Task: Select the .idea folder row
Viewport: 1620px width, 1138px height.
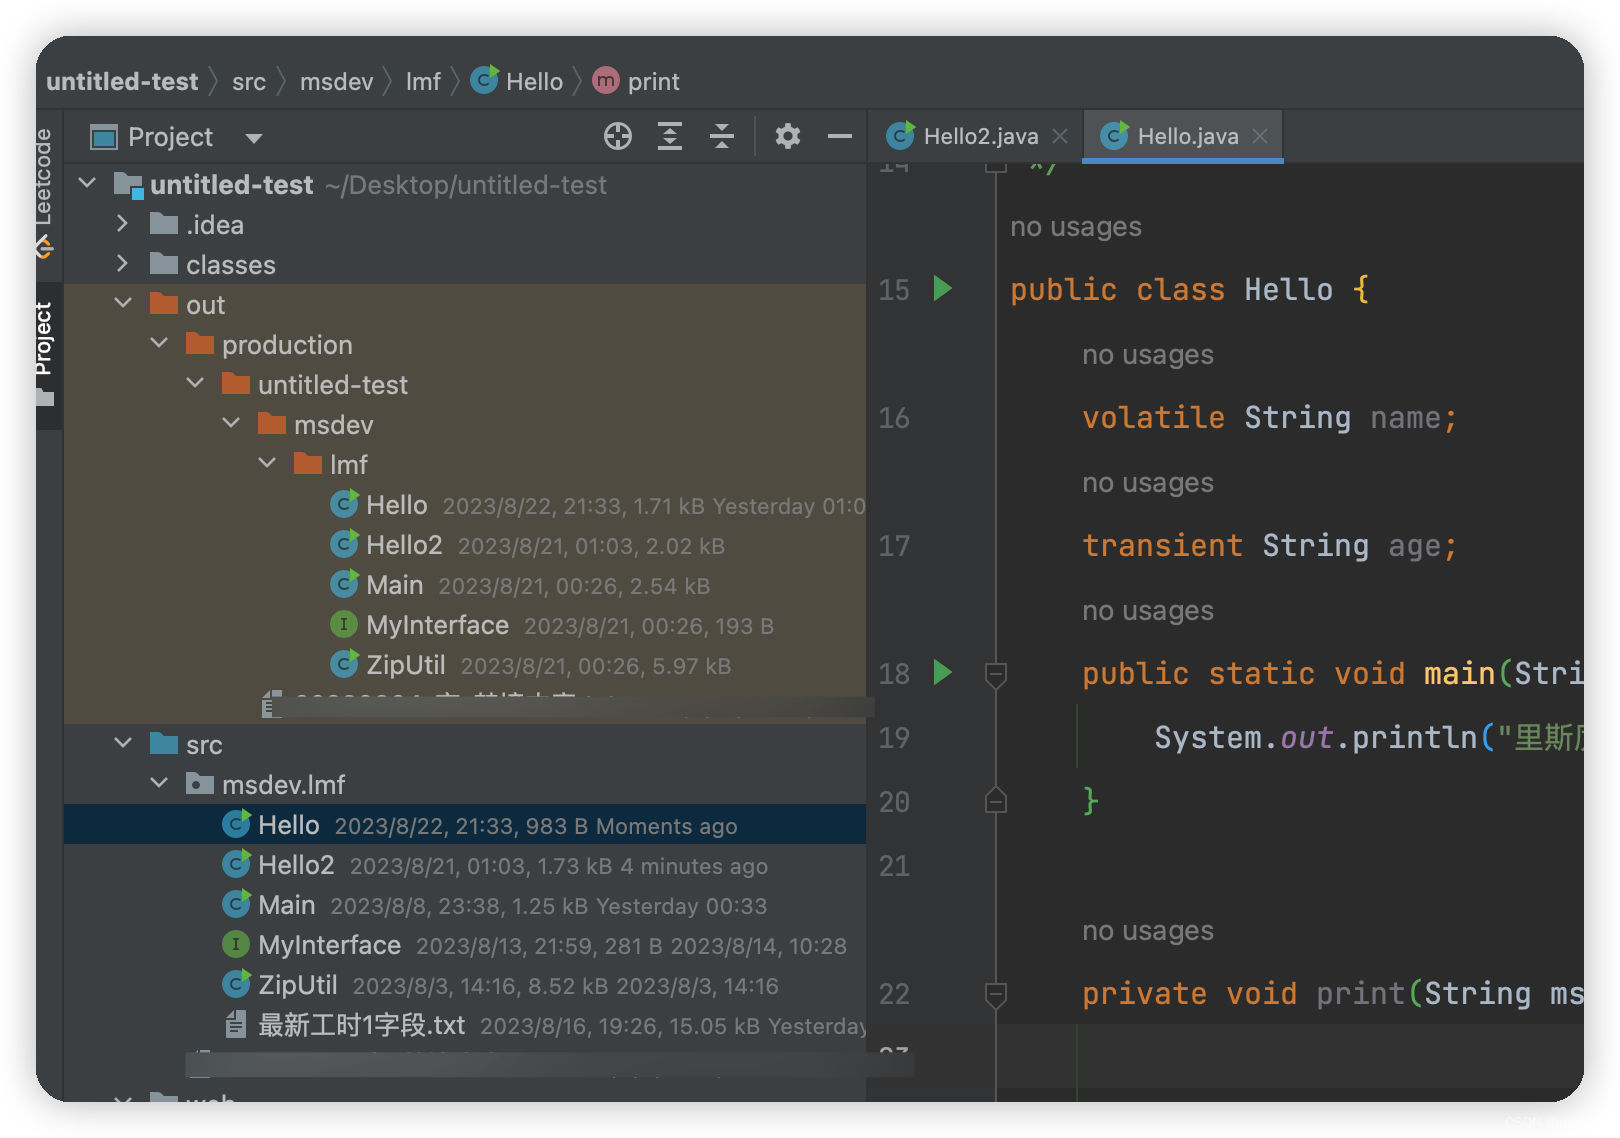Action: pos(465,225)
